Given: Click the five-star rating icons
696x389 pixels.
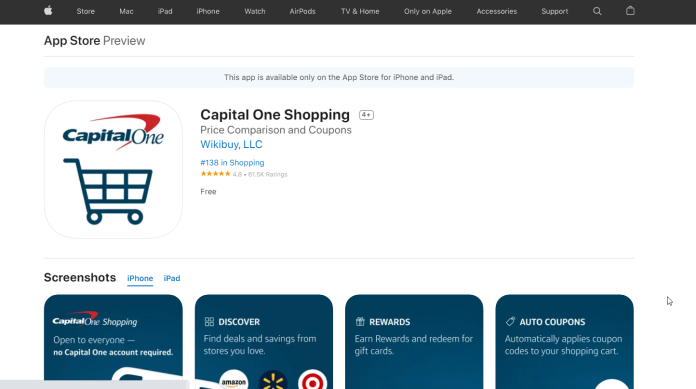Looking at the screenshot, I should 215,174.
